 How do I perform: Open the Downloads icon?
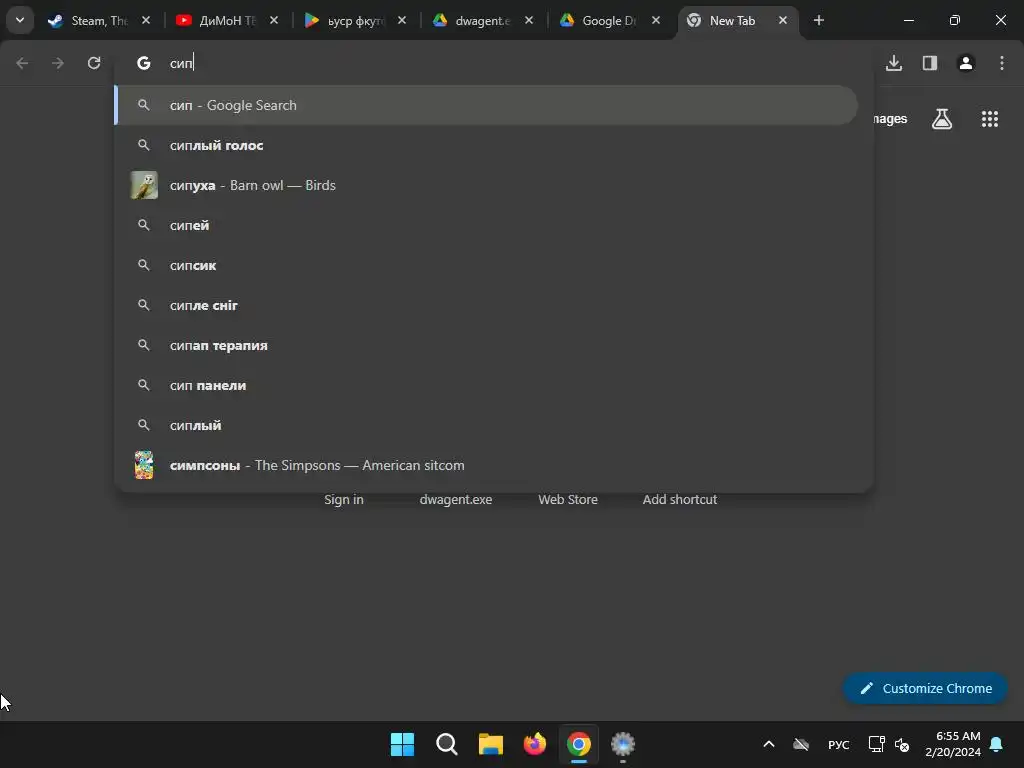coord(894,63)
